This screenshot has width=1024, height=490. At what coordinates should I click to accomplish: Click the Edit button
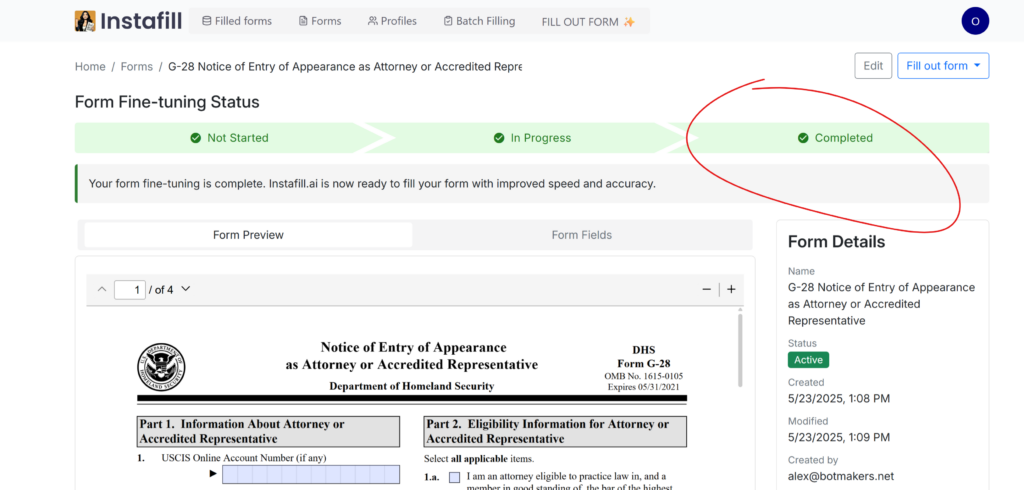point(873,66)
